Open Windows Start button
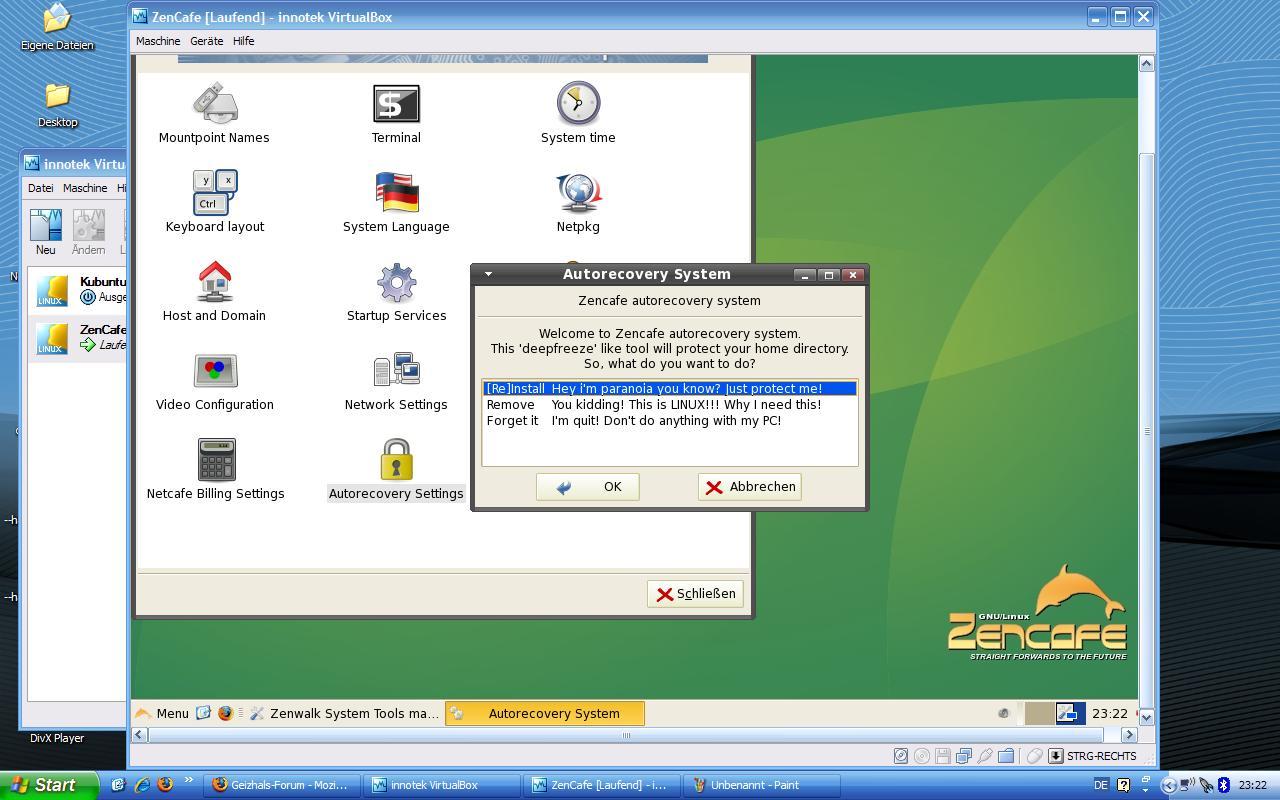 [x=49, y=785]
